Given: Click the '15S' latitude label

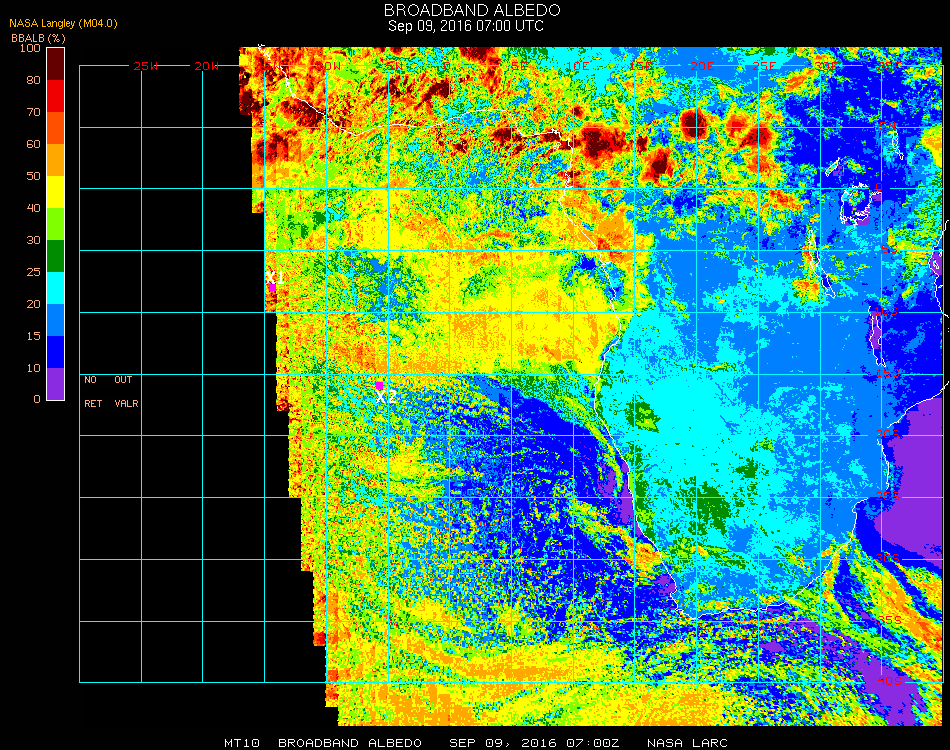Looking at the screenshot, I should pyautogui.click(x=888, y=373).
